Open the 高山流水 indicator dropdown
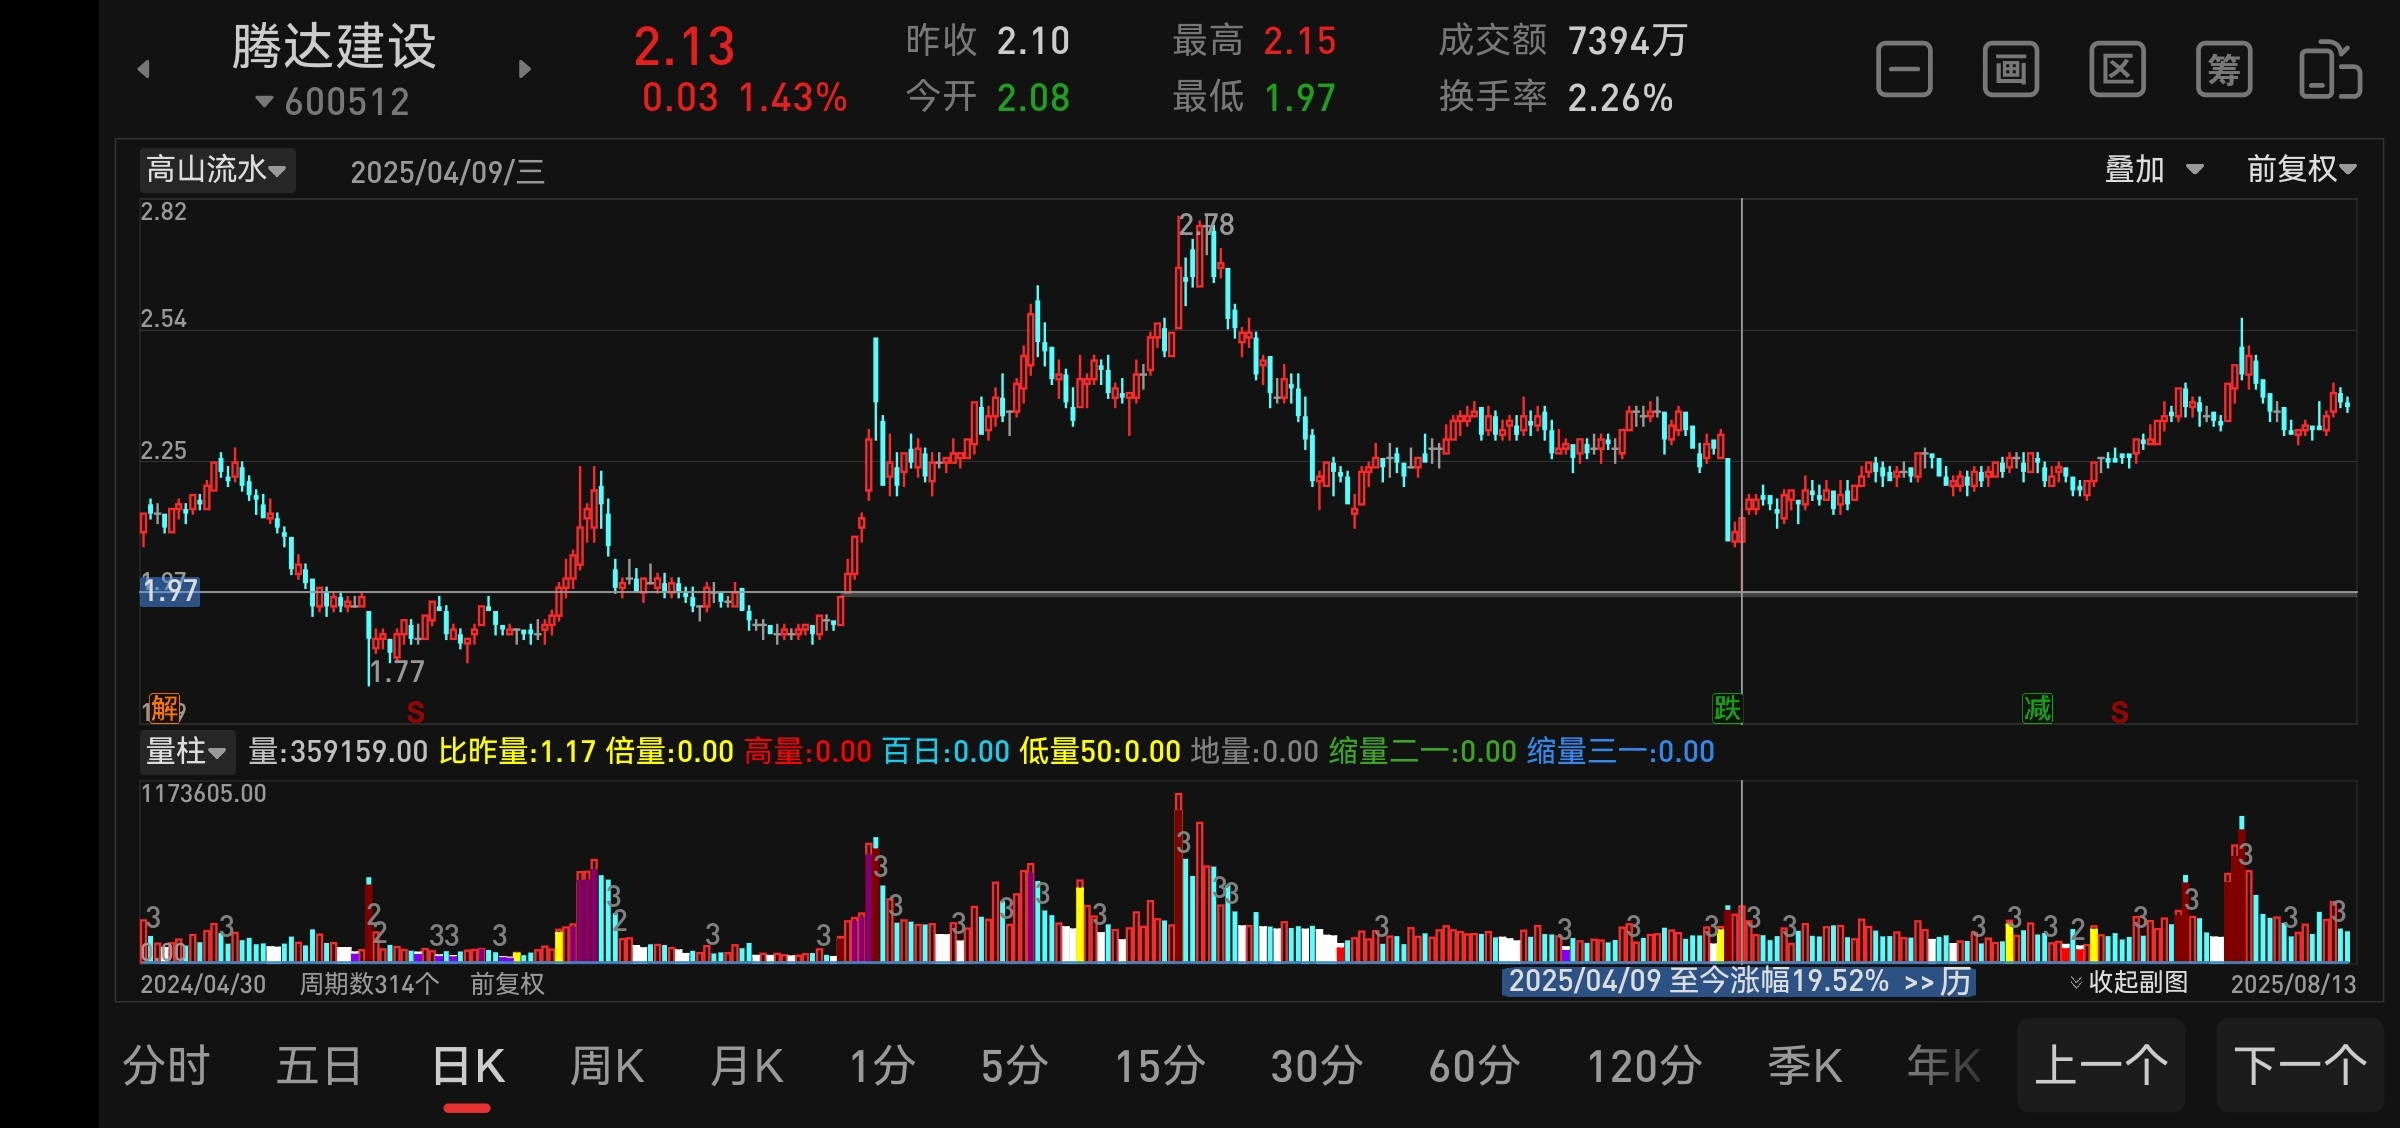The image size is (2400, 1128). point(217,170)
